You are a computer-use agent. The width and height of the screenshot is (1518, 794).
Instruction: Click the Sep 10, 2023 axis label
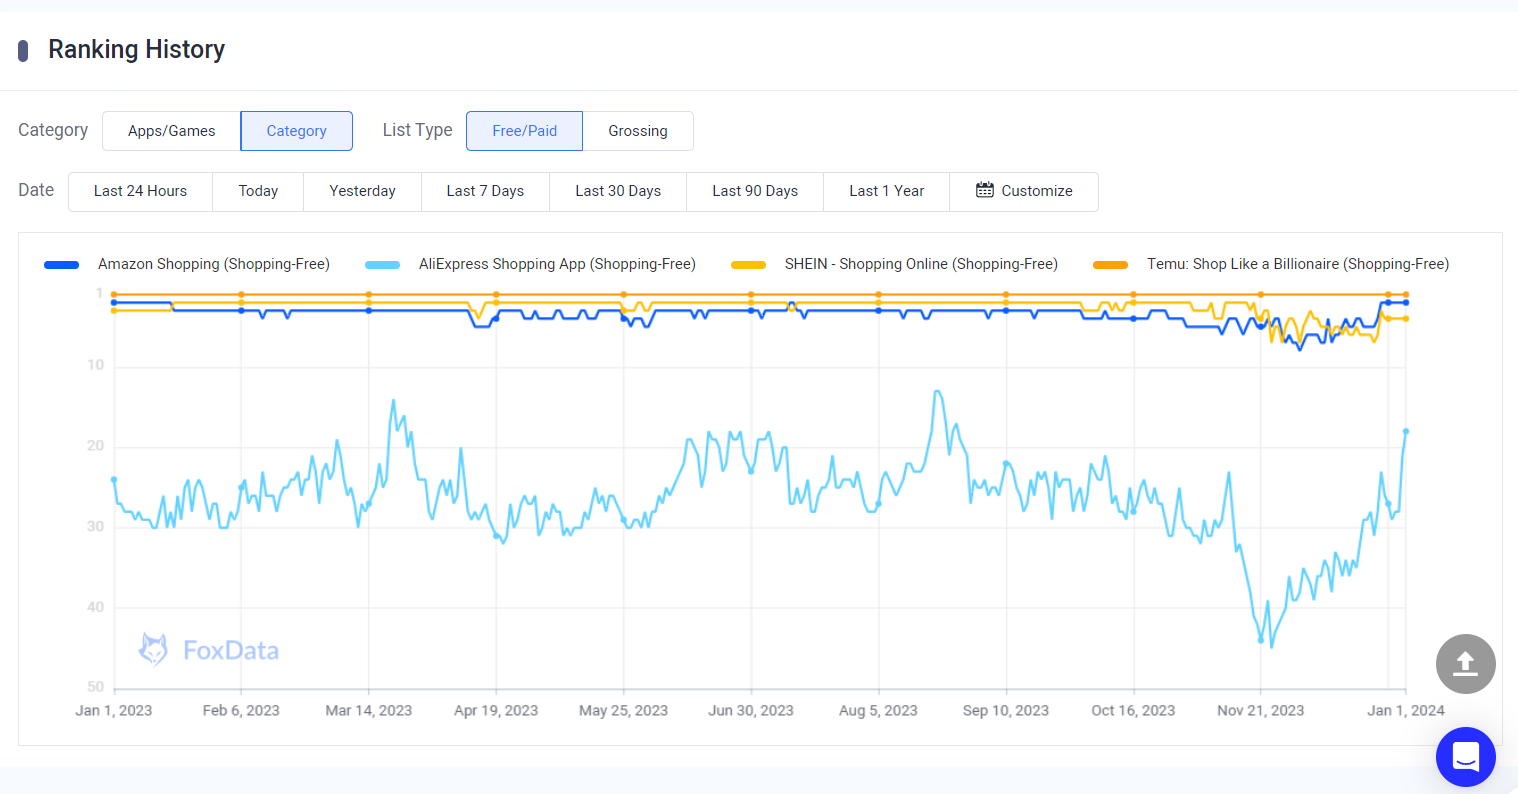pos(1006,711)
